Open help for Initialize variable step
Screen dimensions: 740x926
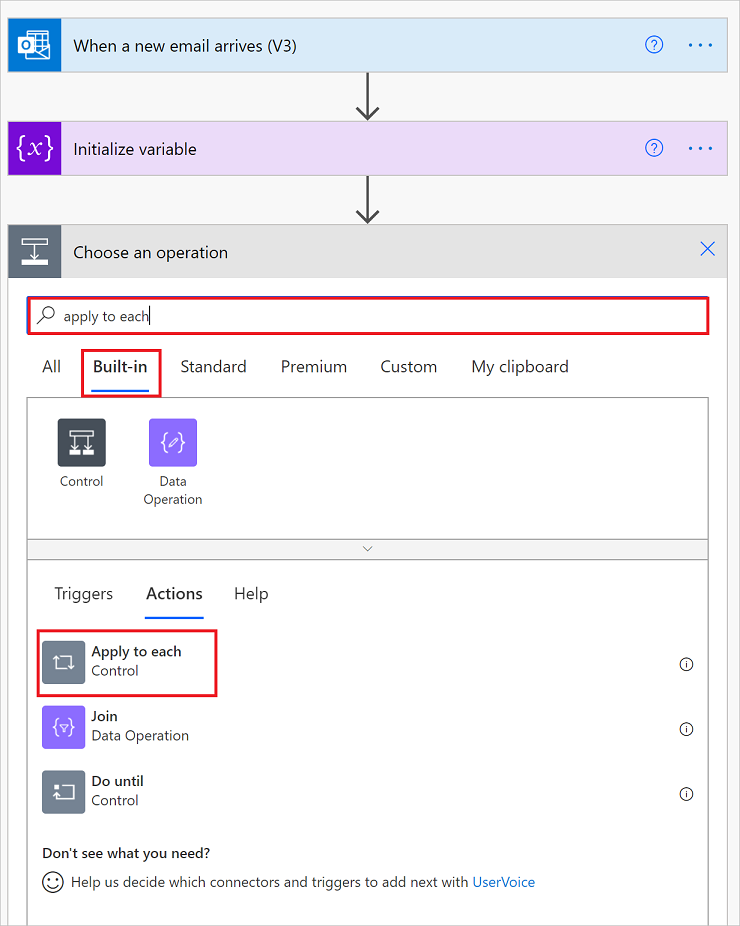(654, 148)
